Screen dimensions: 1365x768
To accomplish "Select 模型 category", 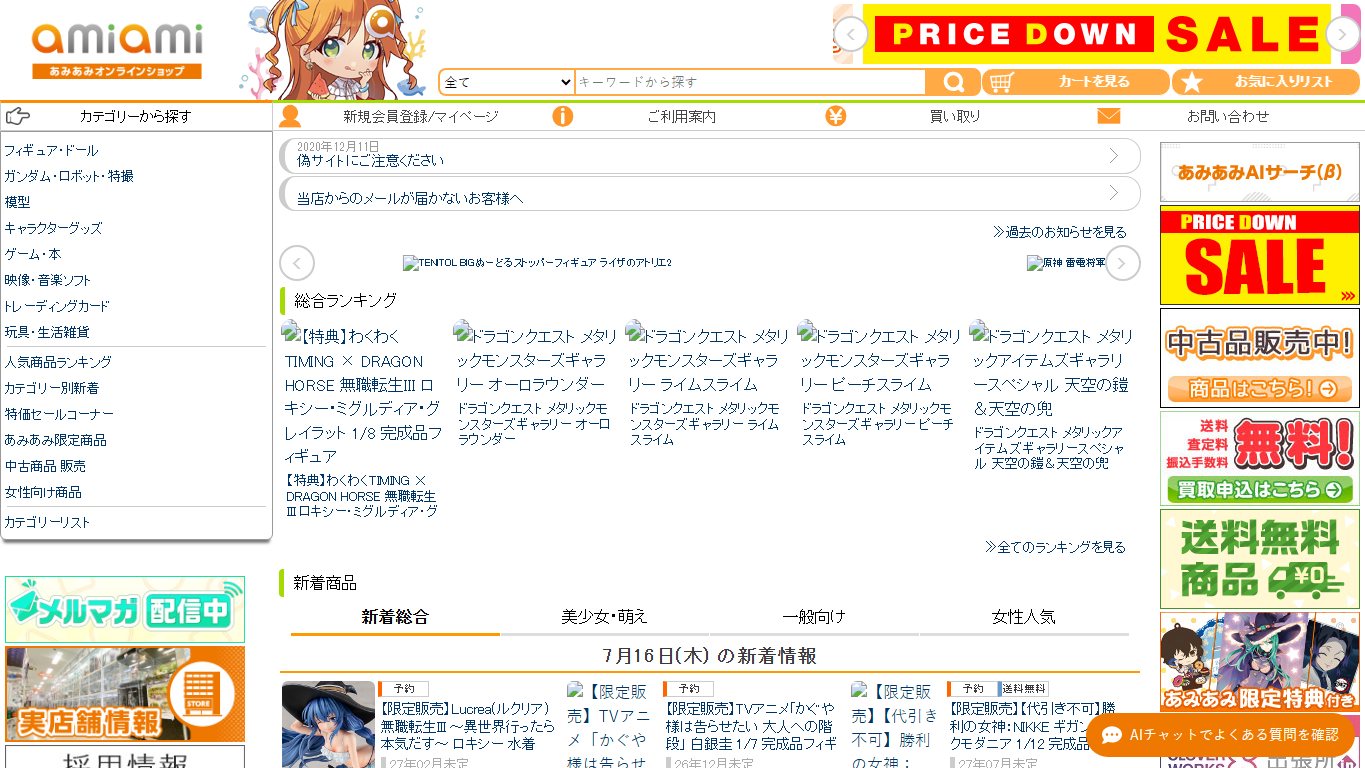I will click(17, 202).
